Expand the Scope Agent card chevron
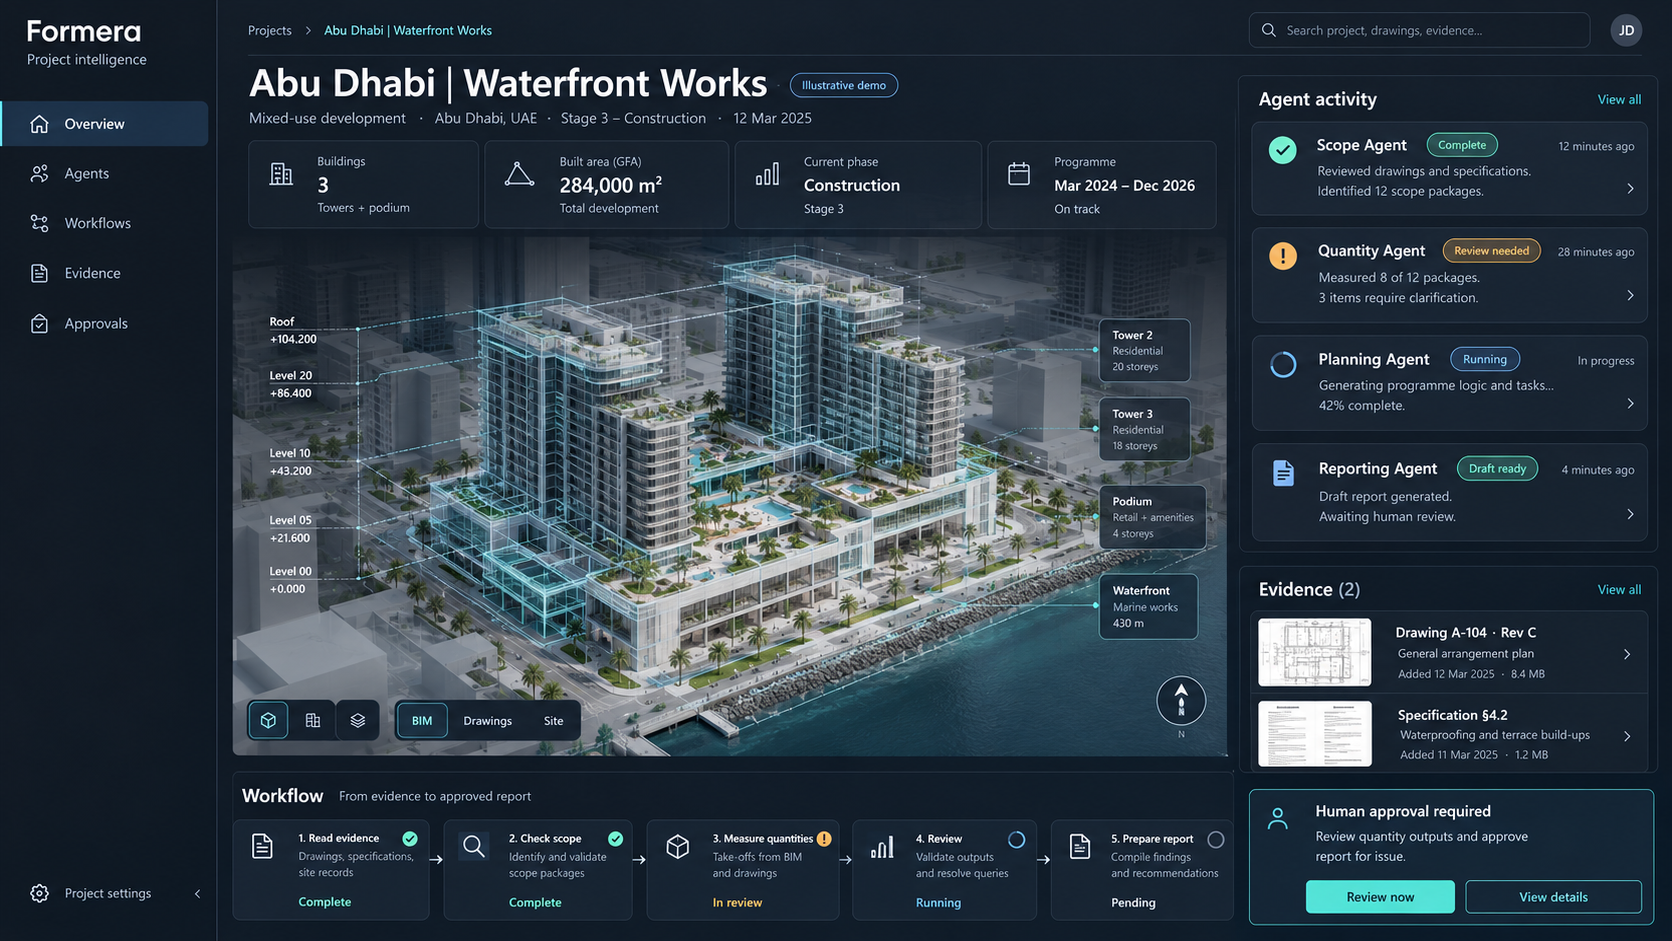 tap(1630, 189)
